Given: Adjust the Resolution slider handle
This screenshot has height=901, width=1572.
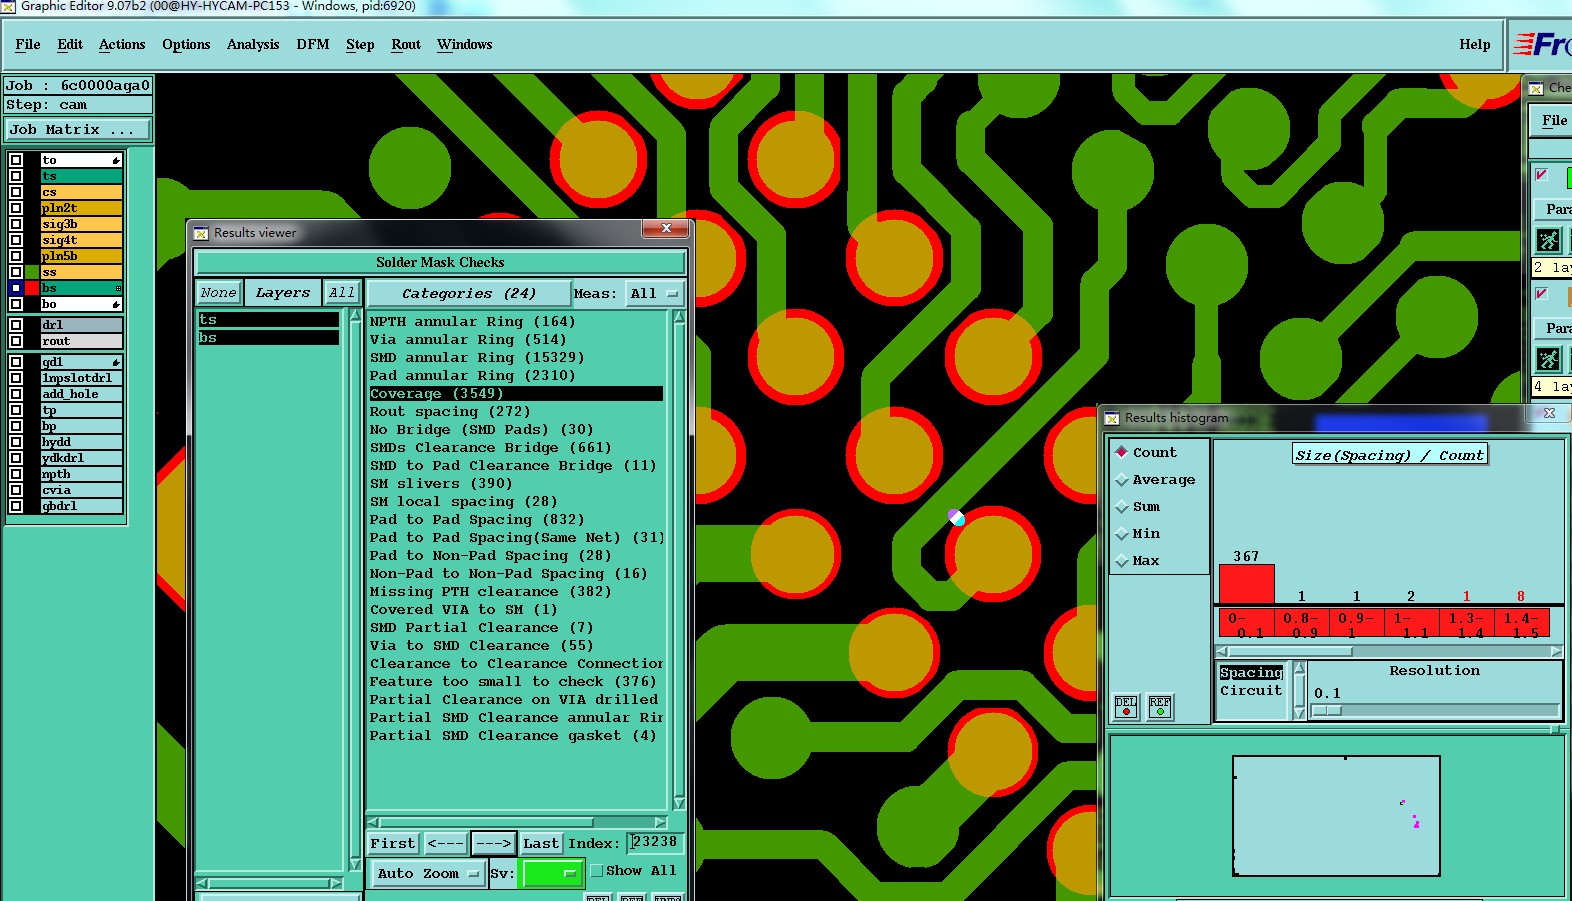Looking at the screenshot, I should coord(1326,711).
